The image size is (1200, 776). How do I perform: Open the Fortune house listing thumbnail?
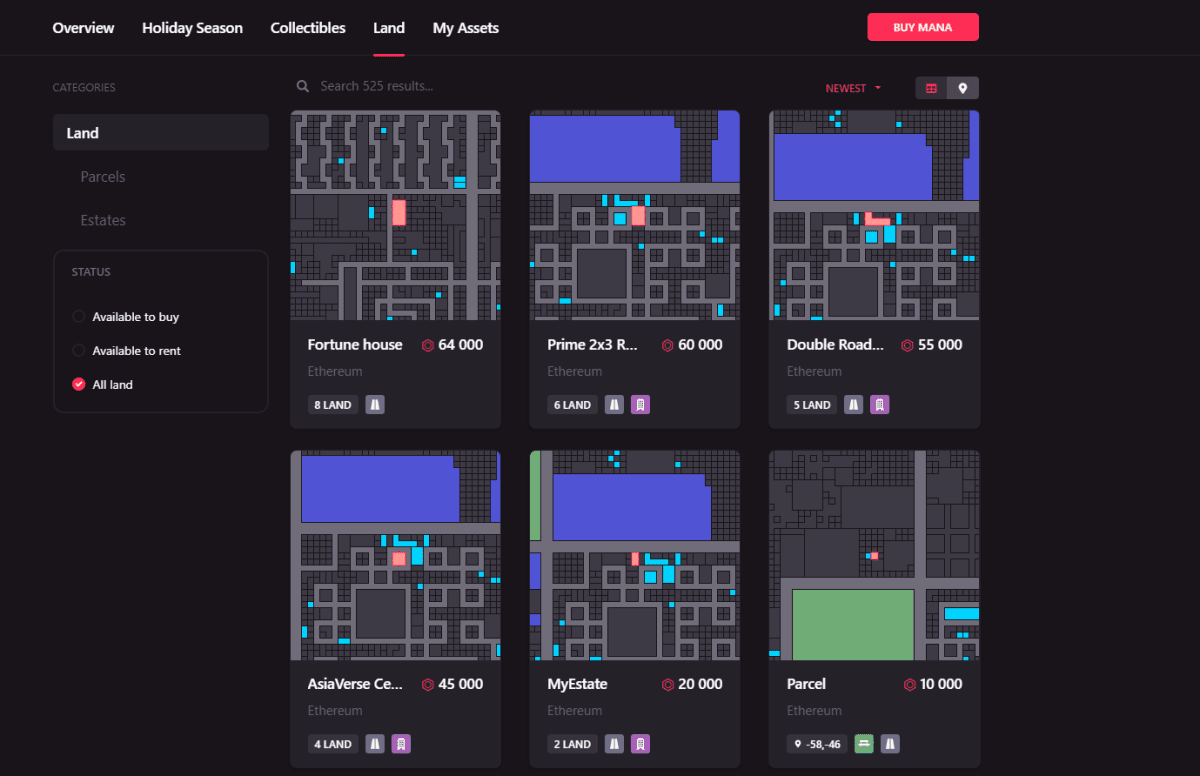point(395,215)
